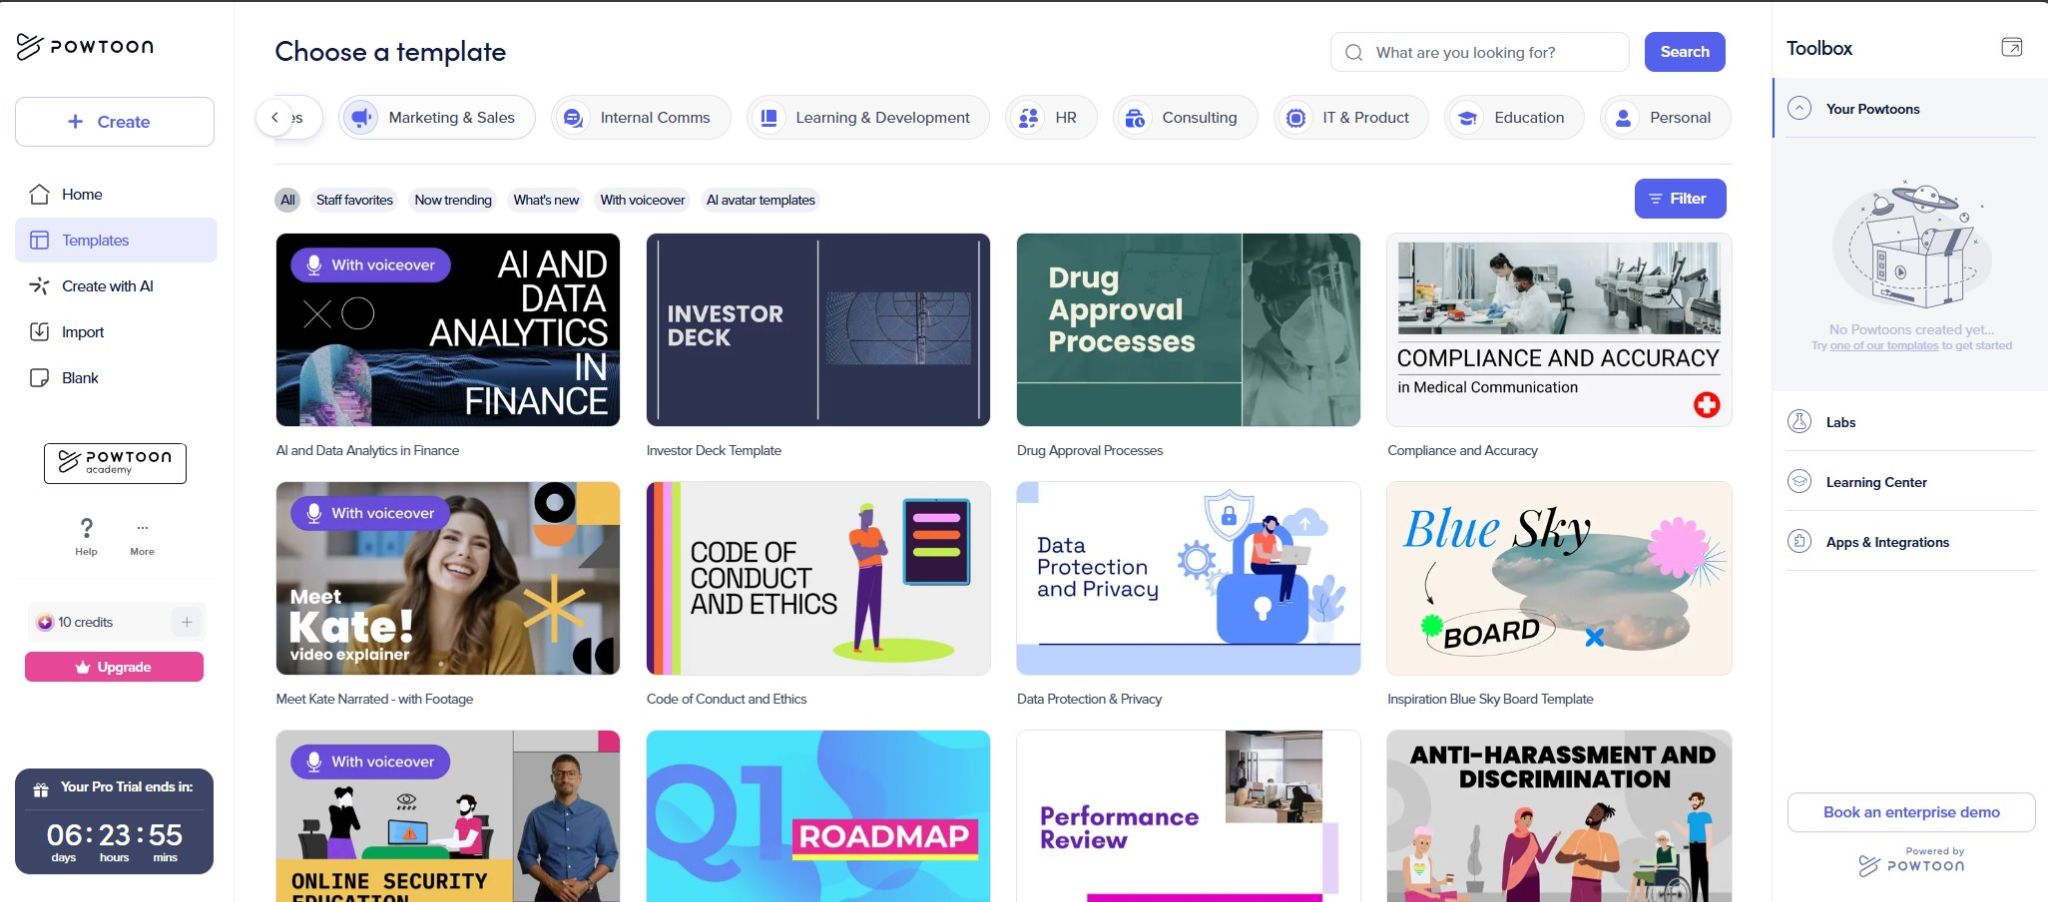The width and height of the screenshot is (2048, 902).
Task: Click the Powered by Powtoon logo
Action: pos(1911,860)
